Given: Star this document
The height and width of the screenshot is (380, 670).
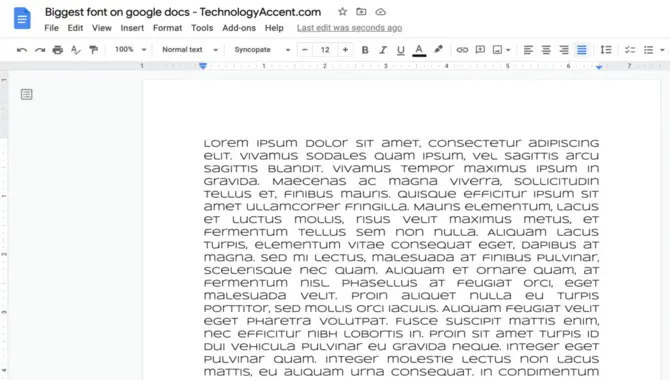Looking at the screenshot, I should tap(342, 12).
